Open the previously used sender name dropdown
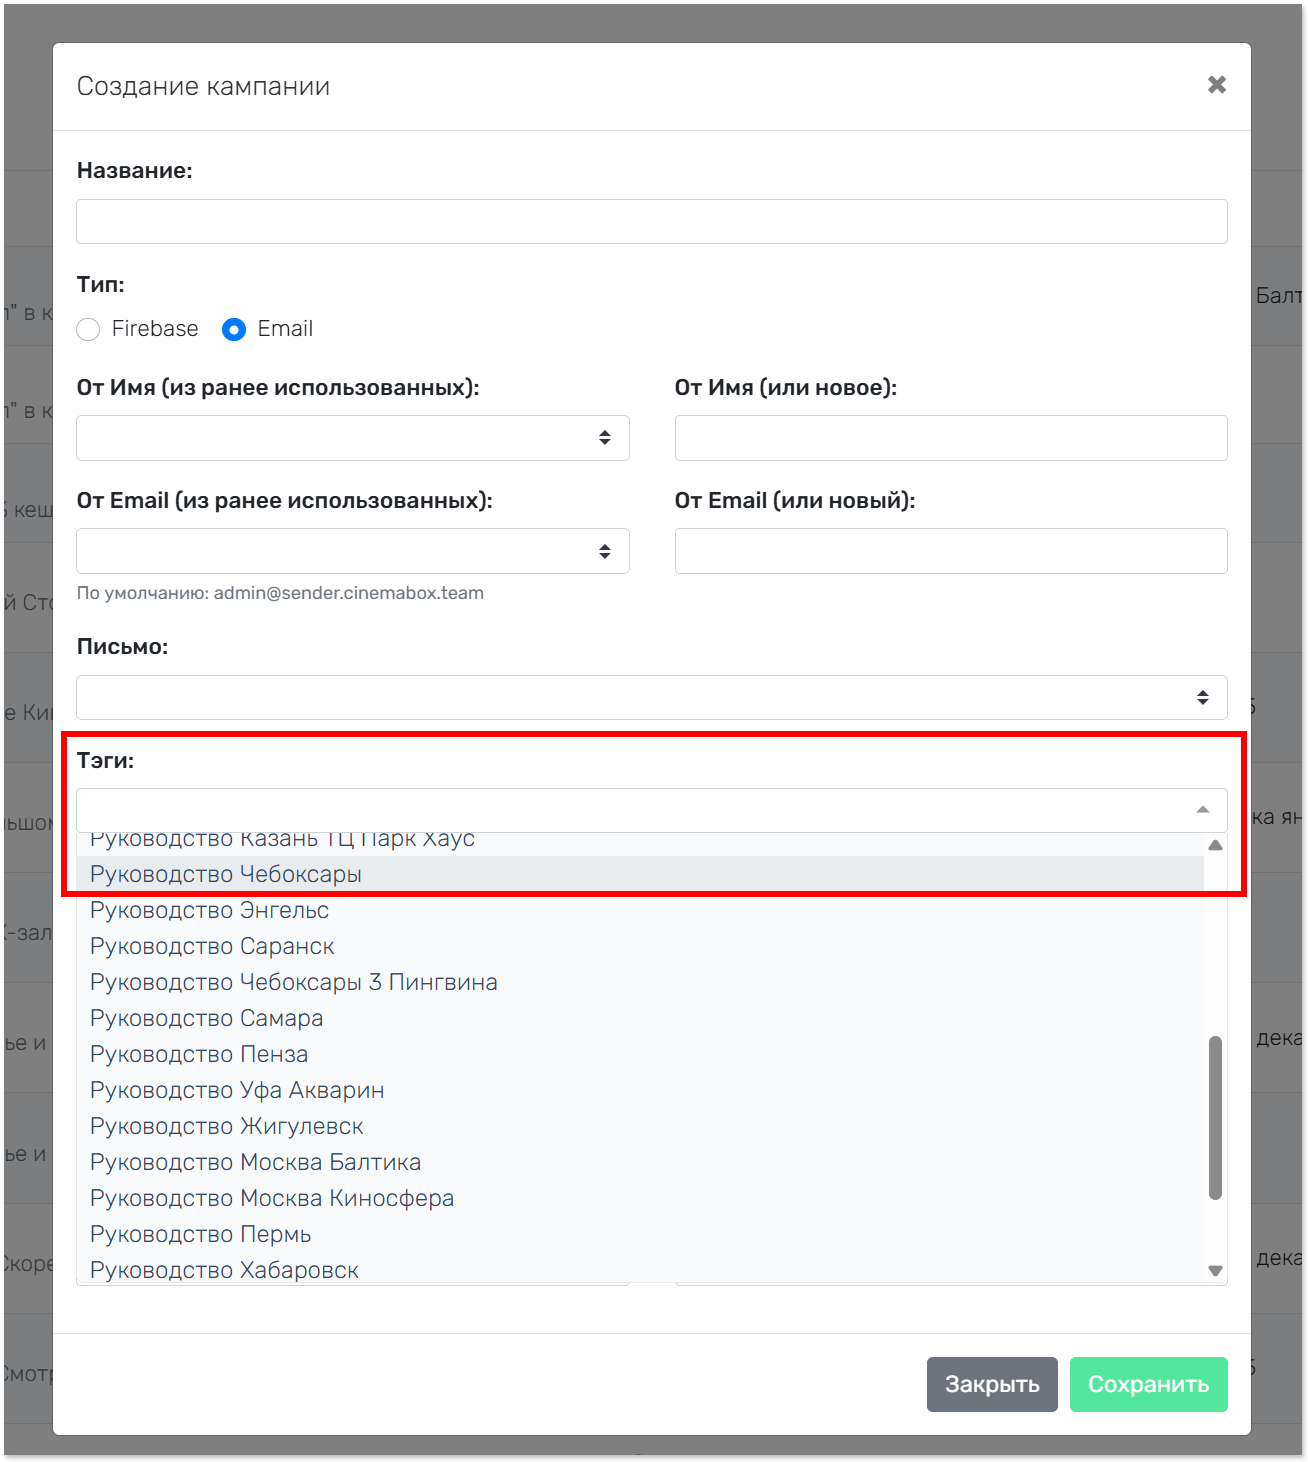The width and height of the screenshot is (1308, 1462). pyautogui.click(x=352, y=438)
